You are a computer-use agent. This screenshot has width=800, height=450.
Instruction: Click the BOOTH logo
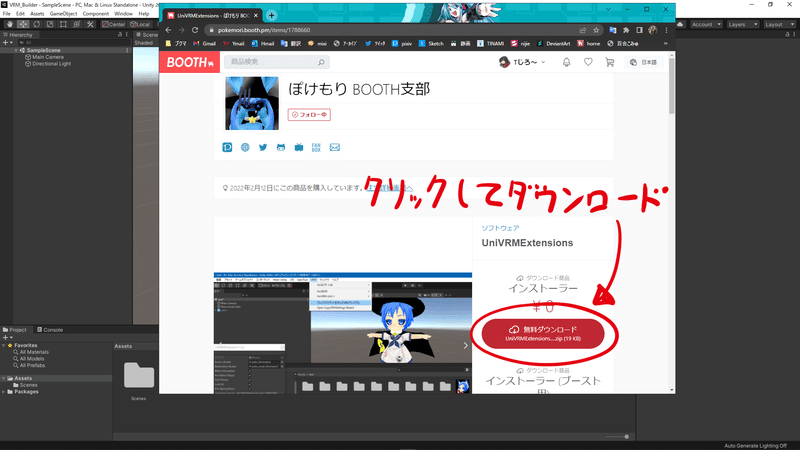(189, 62)
